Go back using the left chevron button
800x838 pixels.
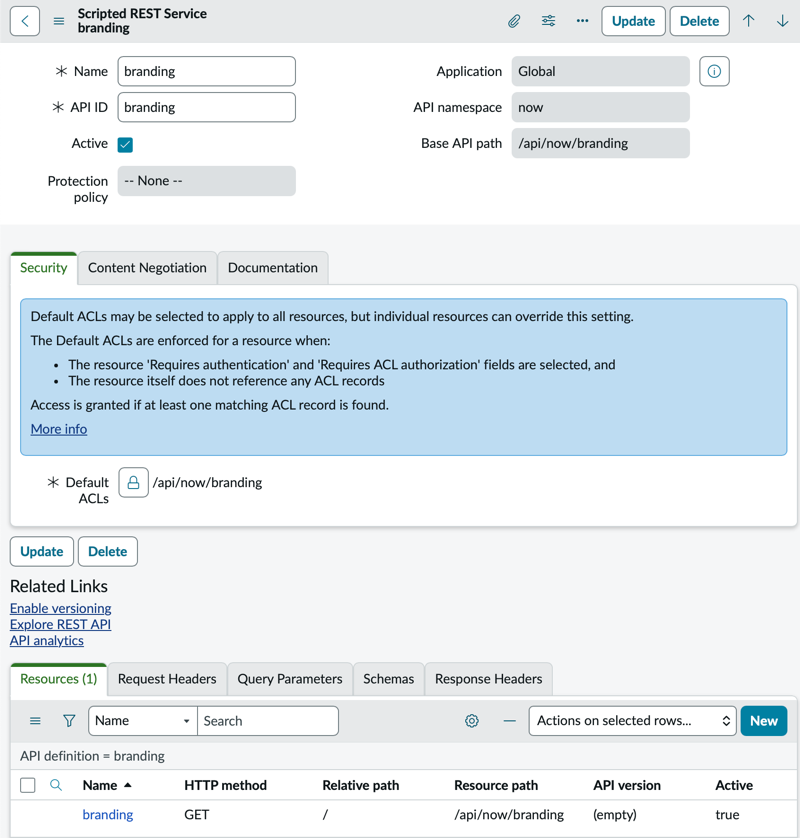[x=25, y=21]
